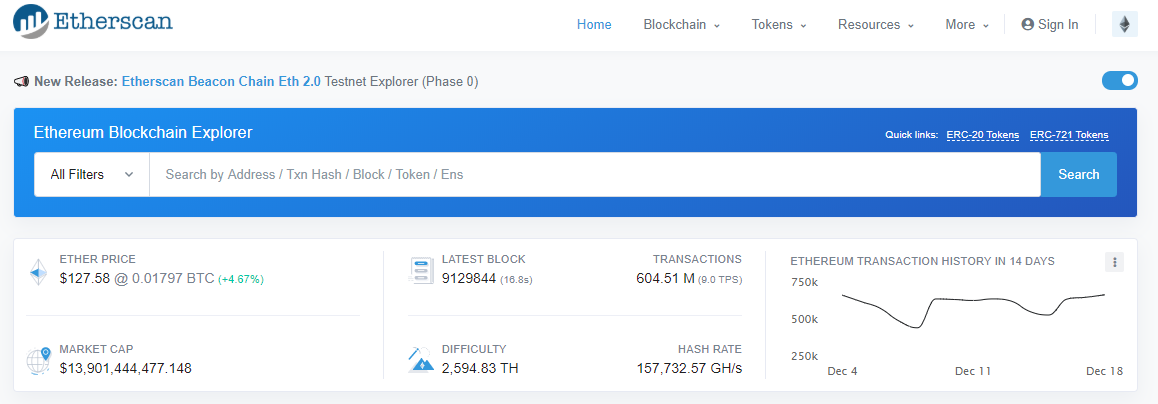This screenshot has width=1158, height=404.
Task: Open the Etherscan Beacon Chain Eth 2.0 link
Action: 221,82
